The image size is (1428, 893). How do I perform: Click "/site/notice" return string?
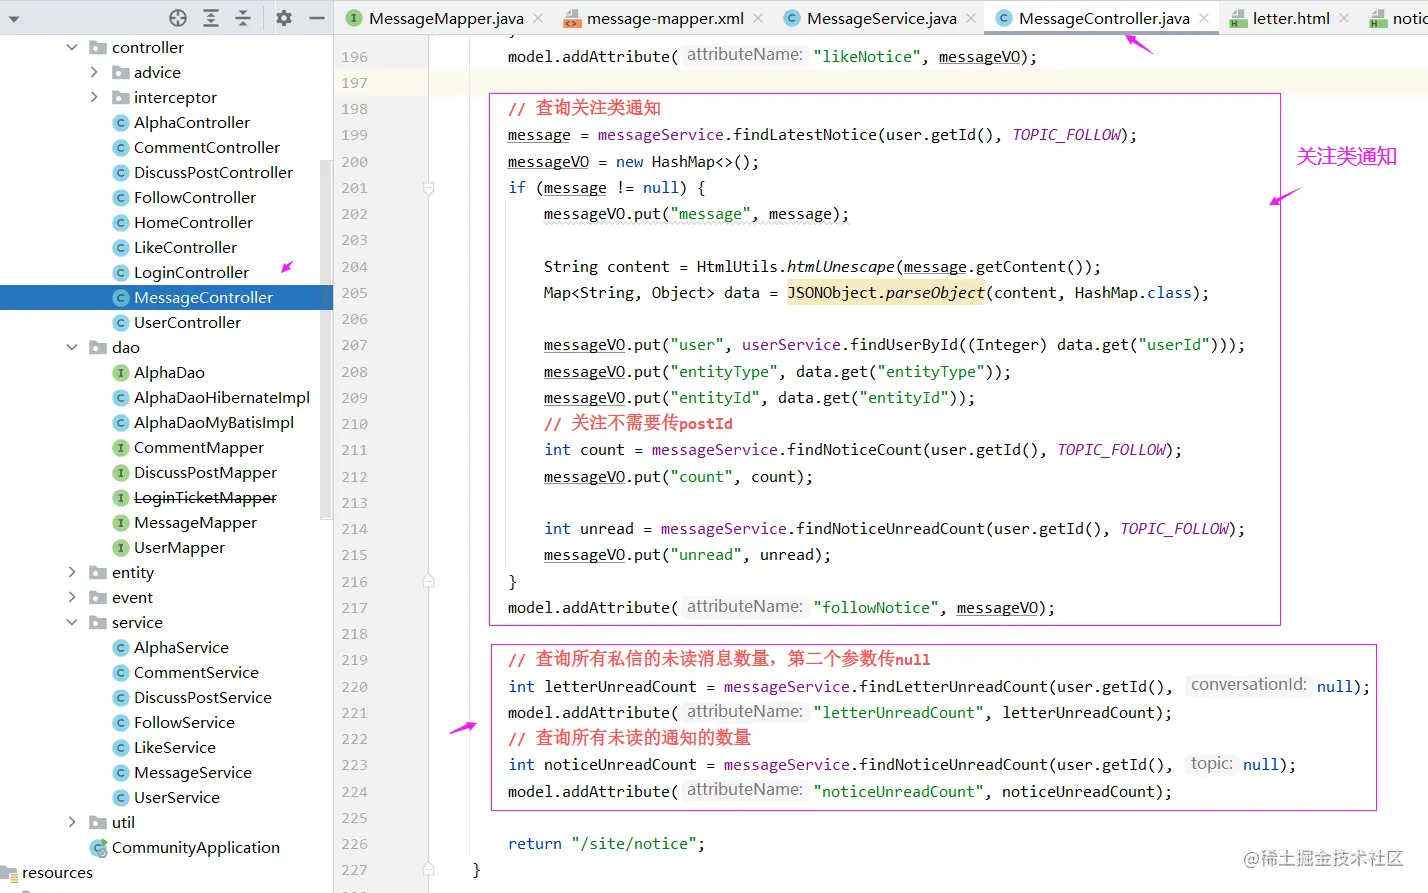[634, 844]
